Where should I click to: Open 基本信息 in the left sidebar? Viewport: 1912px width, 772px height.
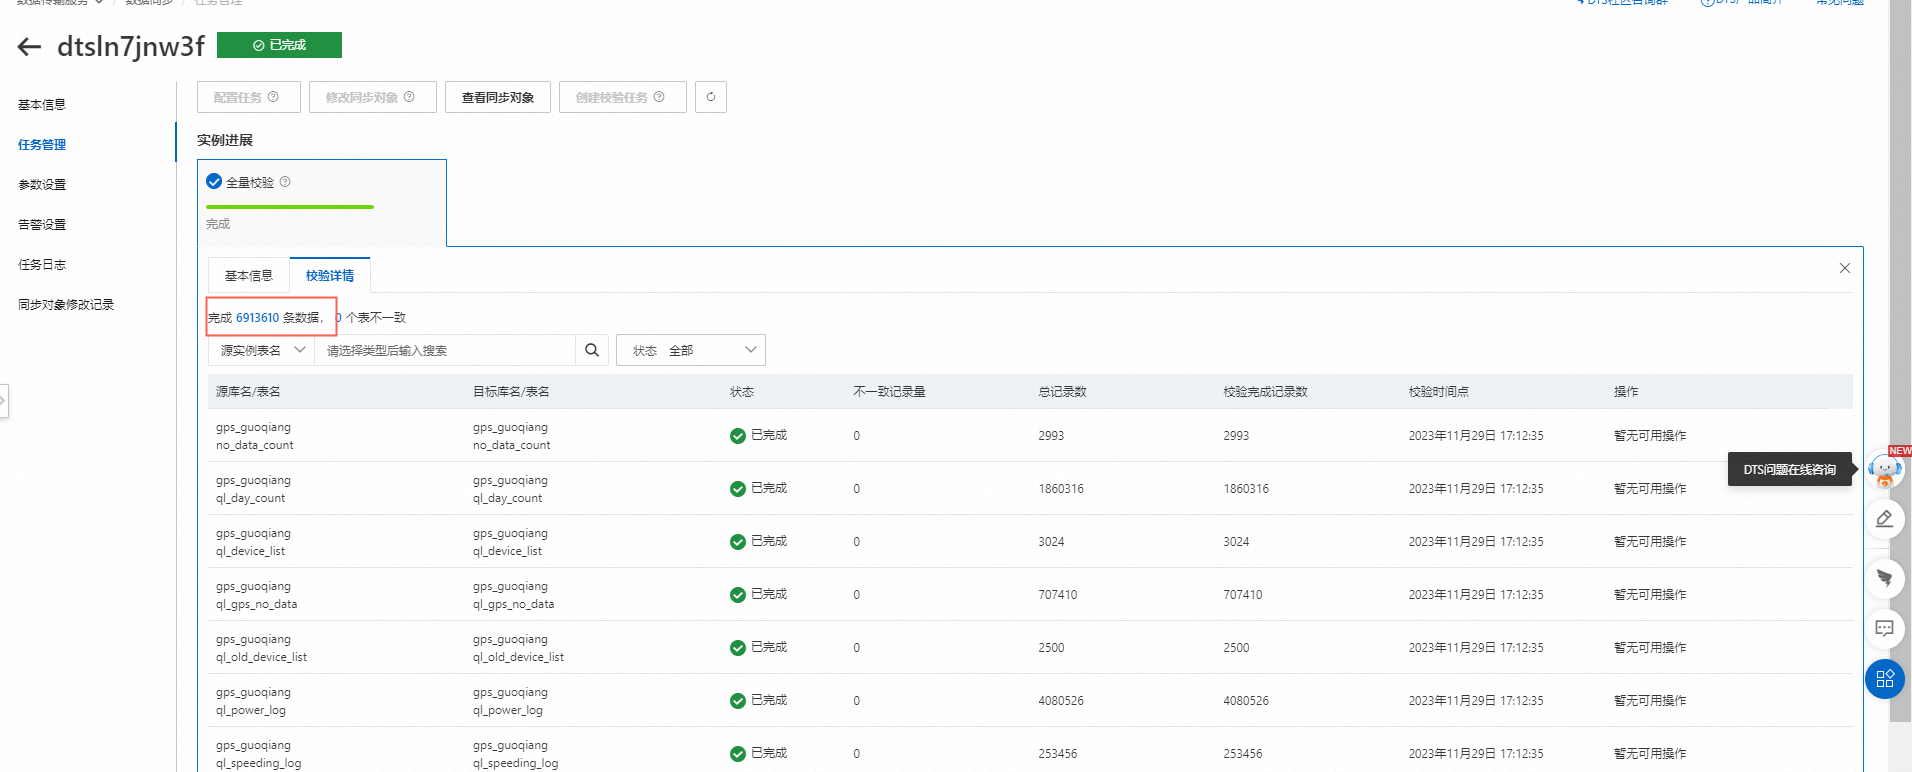(42, 105)
